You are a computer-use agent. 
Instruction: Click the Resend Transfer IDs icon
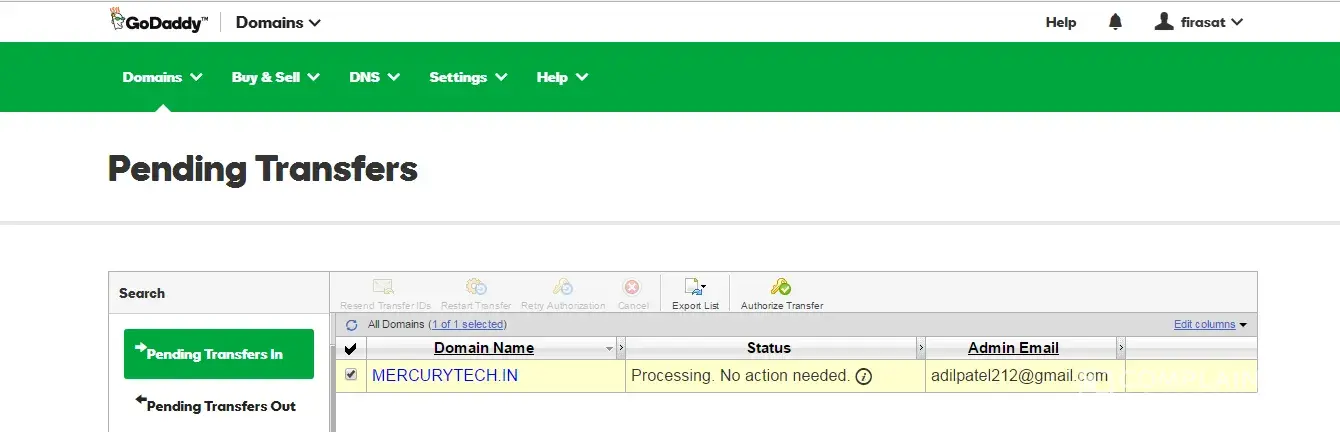coord(384,288)
